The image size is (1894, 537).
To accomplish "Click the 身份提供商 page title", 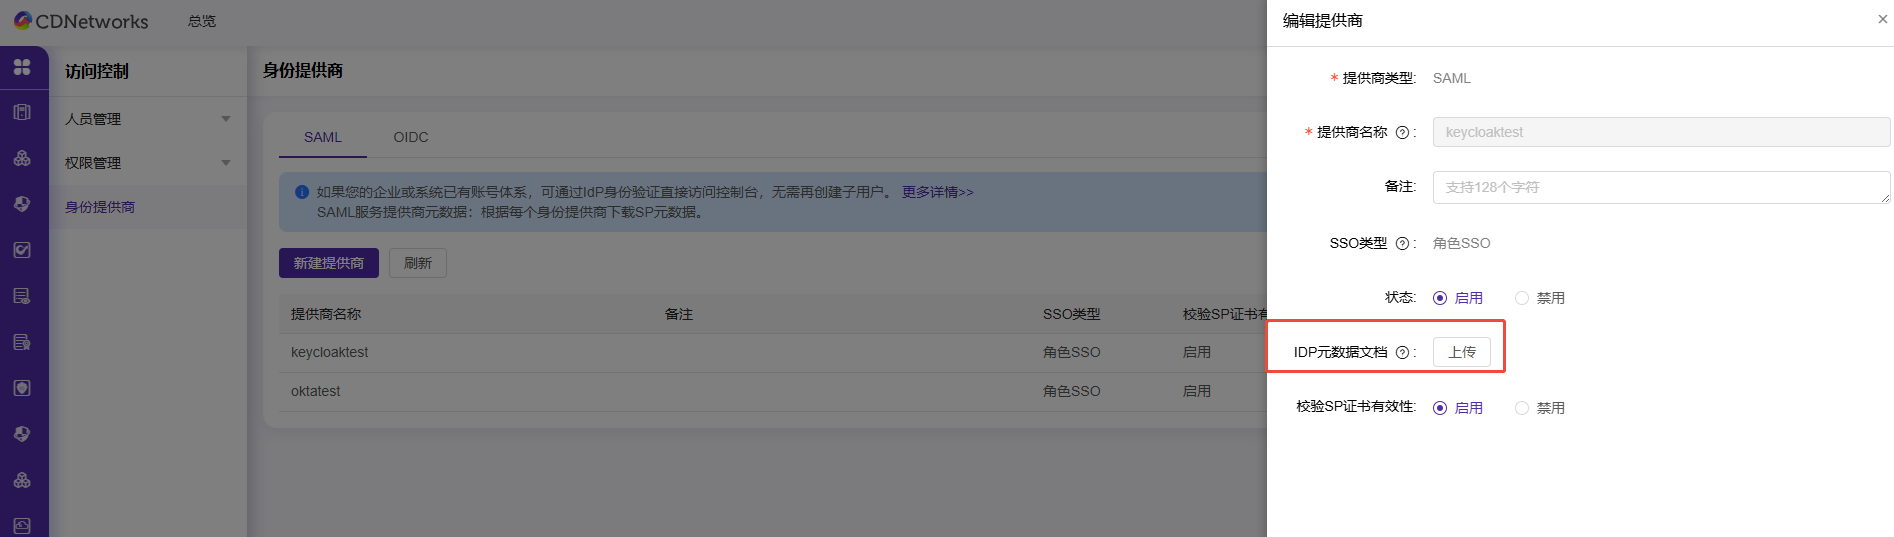I will click(303, 71).
